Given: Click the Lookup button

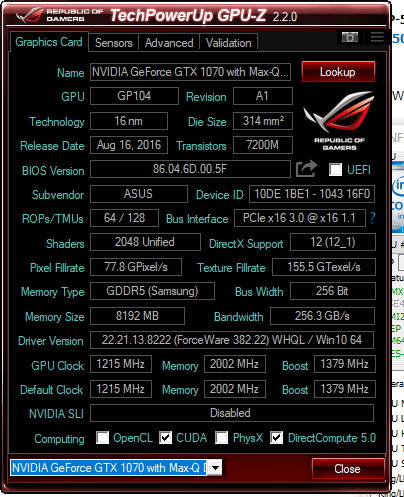Looking at the screenshot, I should coord(338,72).
